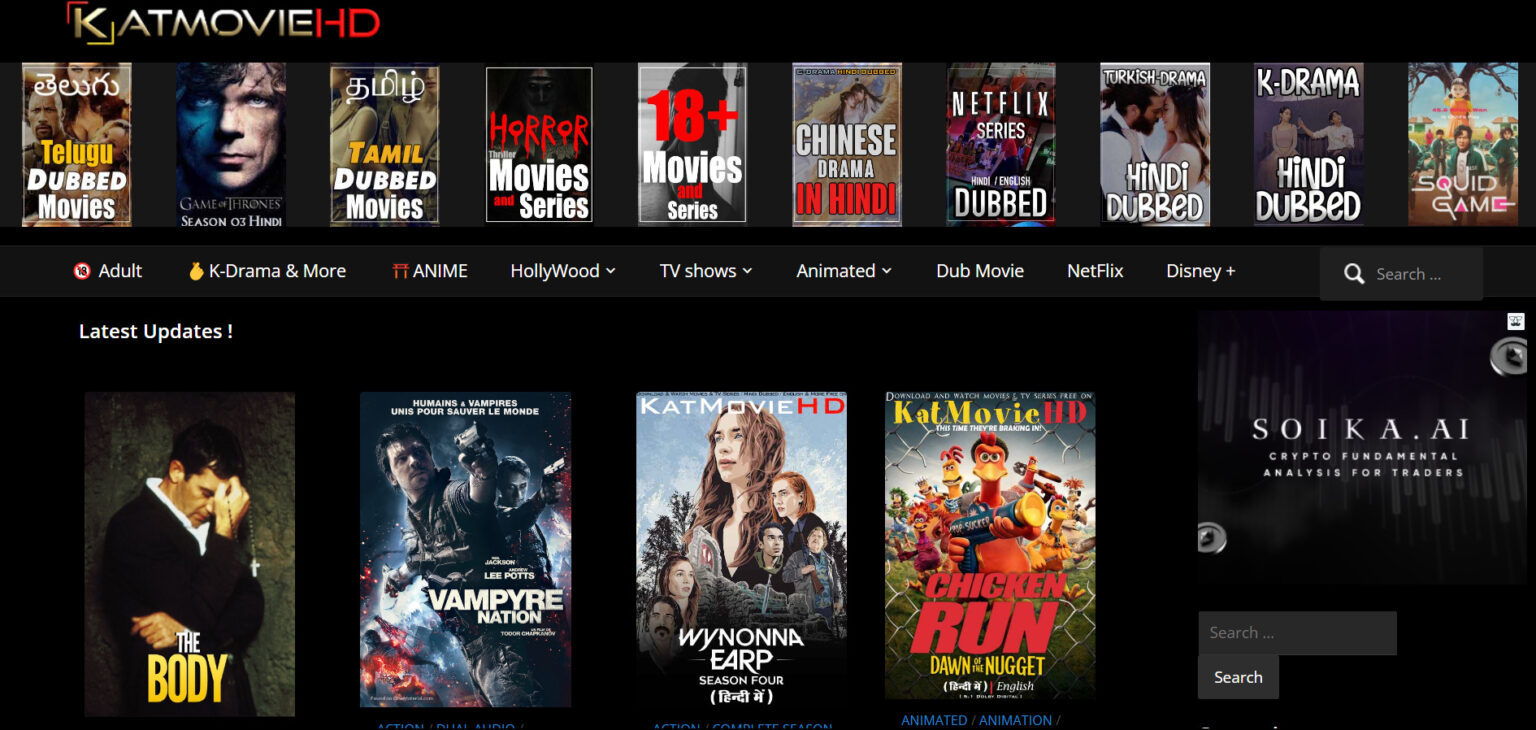Screen dimensions: 1536x730
Task: Open the HollyWood dropdown menu
Action: click(x=556, y=270)
